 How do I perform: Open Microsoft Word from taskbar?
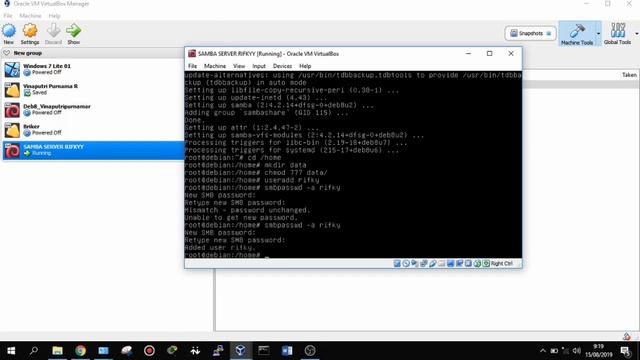click(287, 351)
